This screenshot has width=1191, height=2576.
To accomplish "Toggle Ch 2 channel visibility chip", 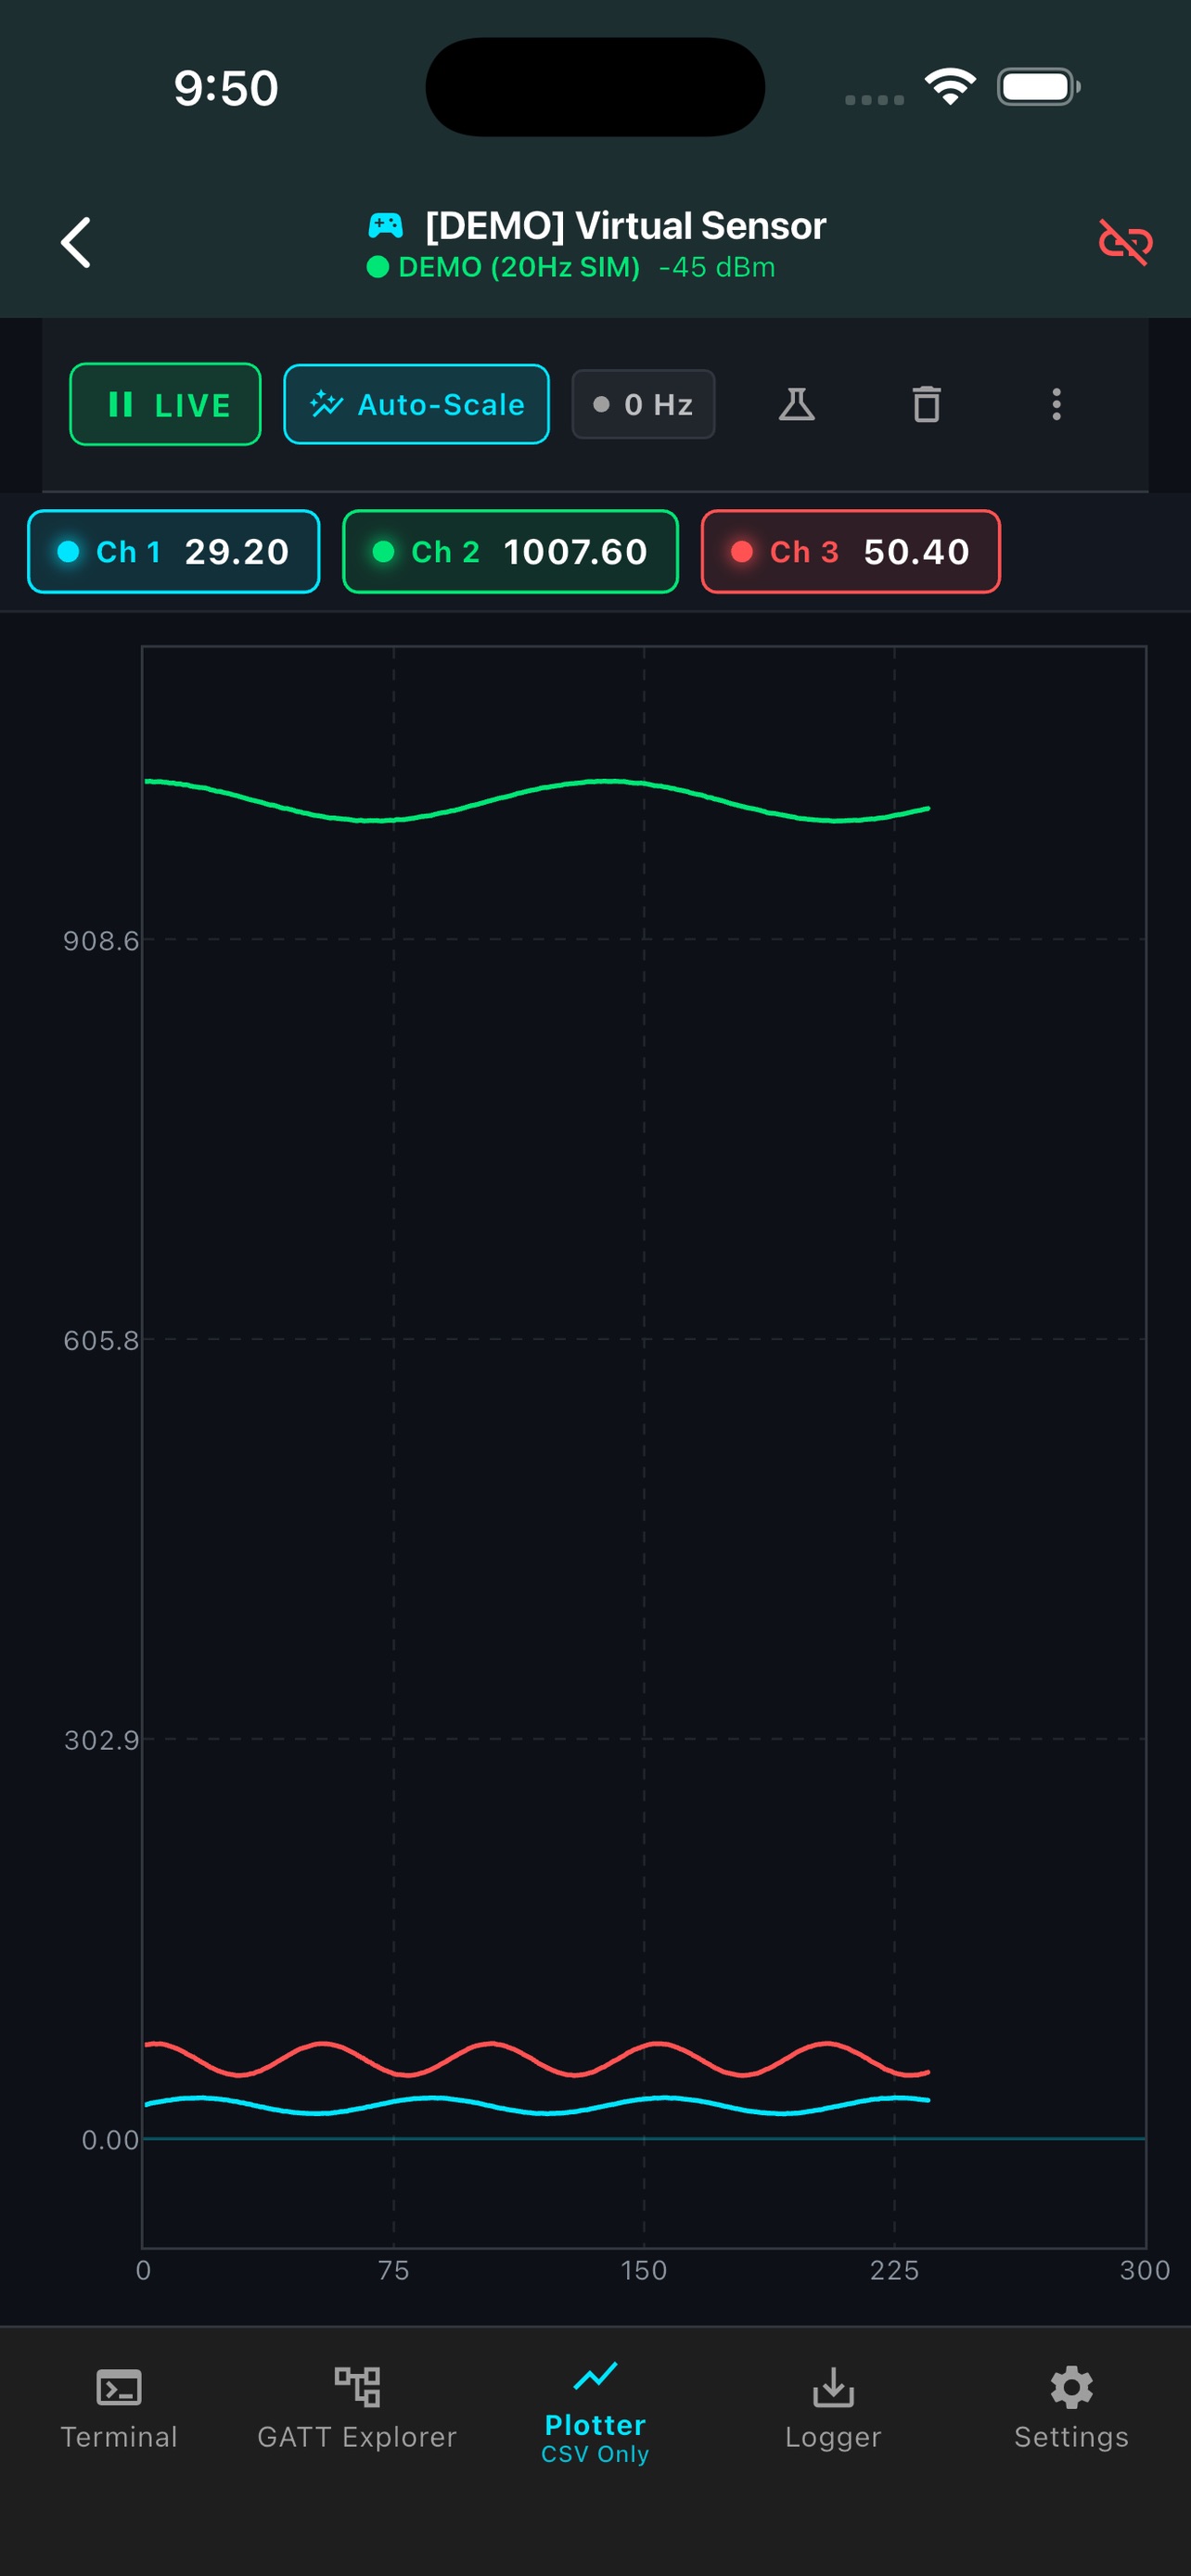I will pos(510,552).
